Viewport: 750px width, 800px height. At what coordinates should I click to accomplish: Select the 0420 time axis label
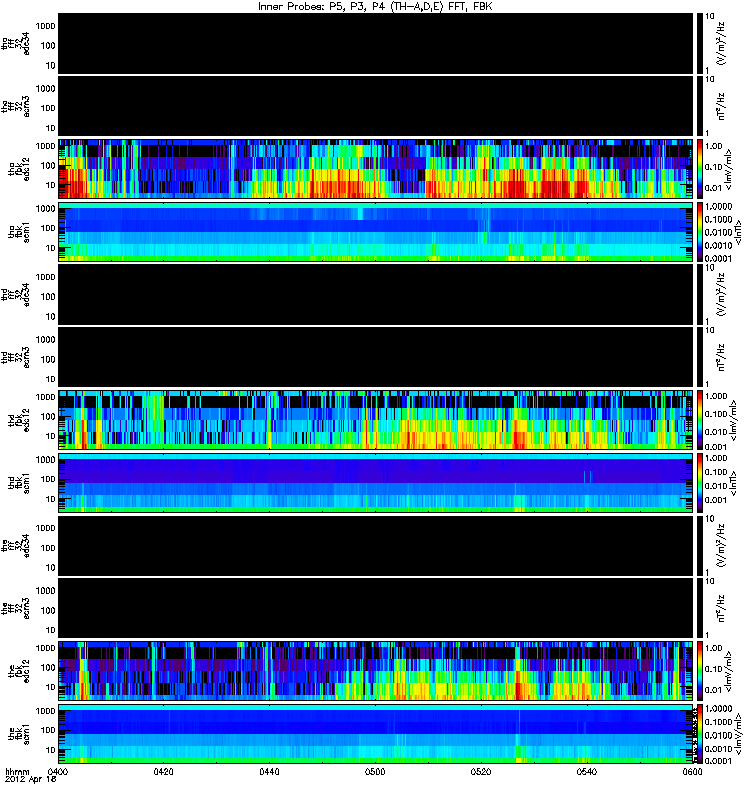[163, 771]
